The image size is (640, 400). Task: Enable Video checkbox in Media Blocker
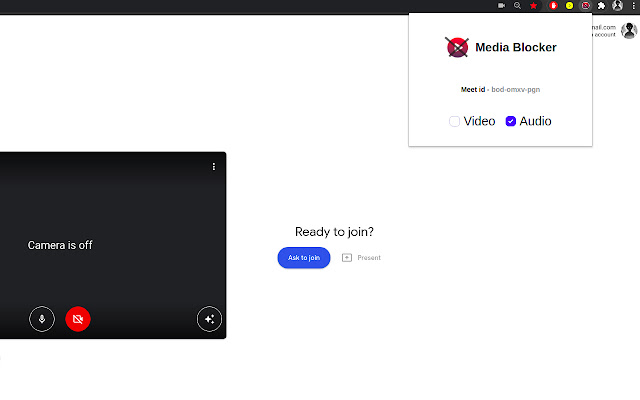(454, 121)
